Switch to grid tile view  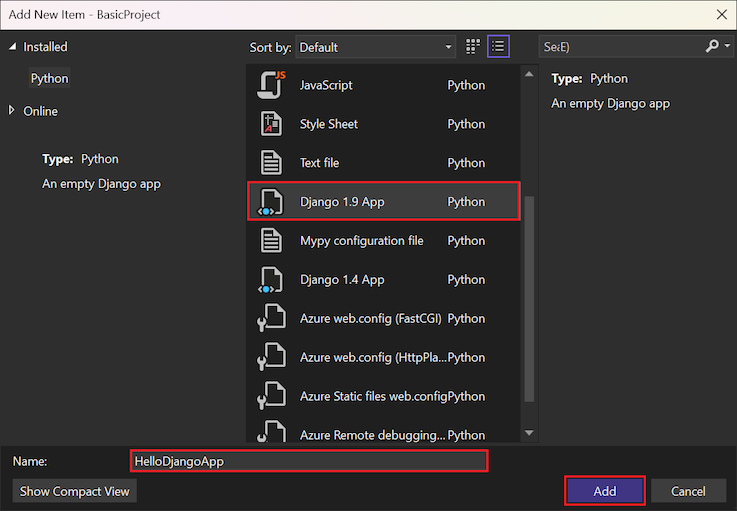tap(473, 46)
